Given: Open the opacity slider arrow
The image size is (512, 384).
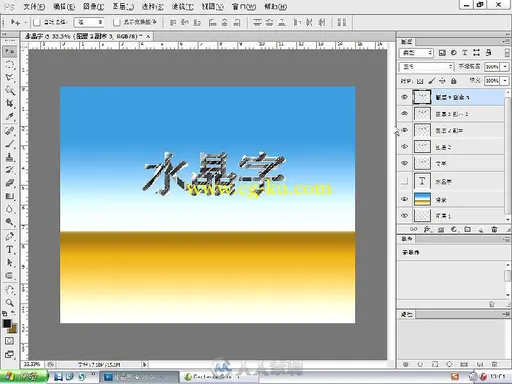Looking at the screenshot, I should [x=505, y=67].
